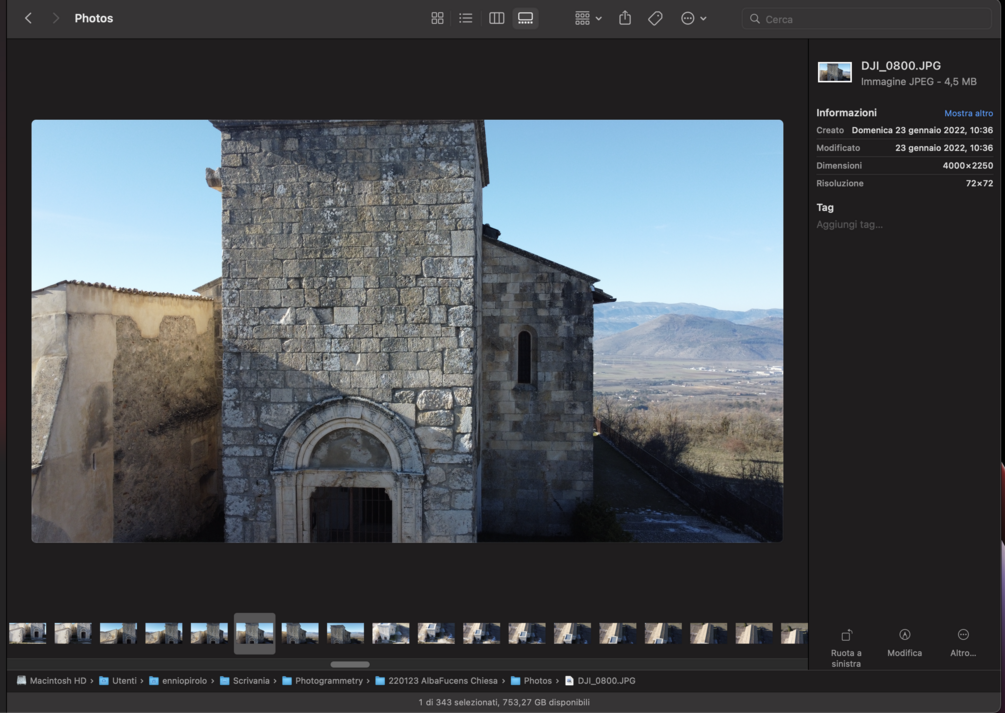Screen dimensions: 1005x713
Task: Click Macintosh HD in path bar
Action: (x=51, y=681)
